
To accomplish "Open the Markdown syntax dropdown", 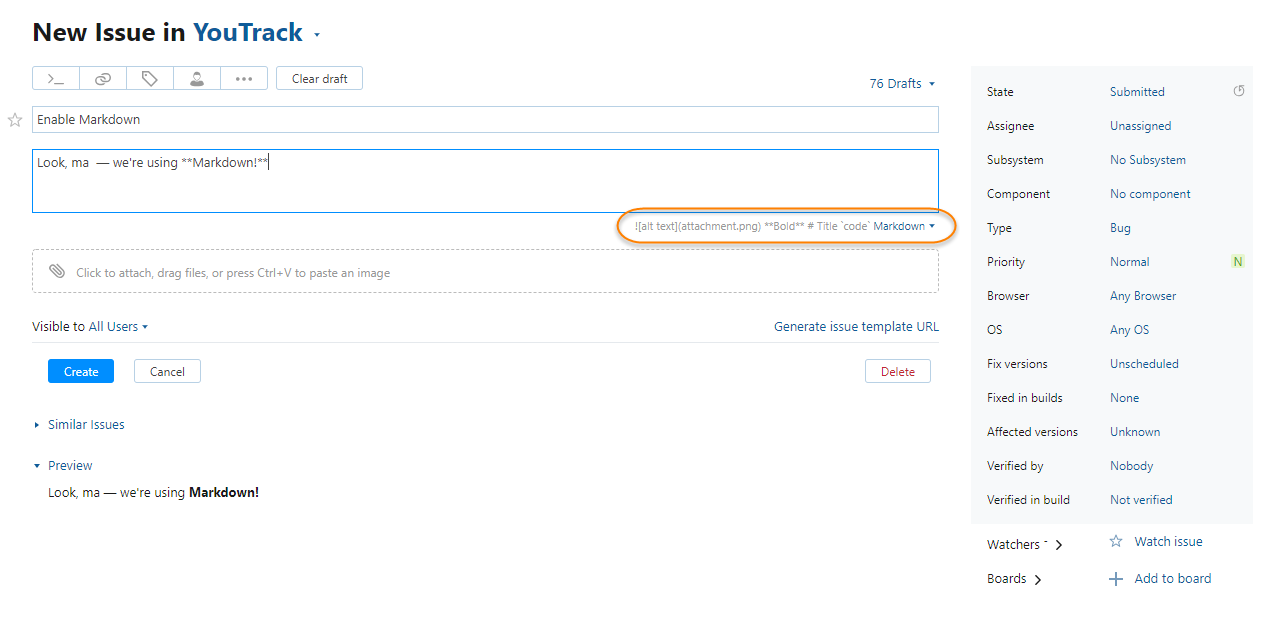I will 904,226.
